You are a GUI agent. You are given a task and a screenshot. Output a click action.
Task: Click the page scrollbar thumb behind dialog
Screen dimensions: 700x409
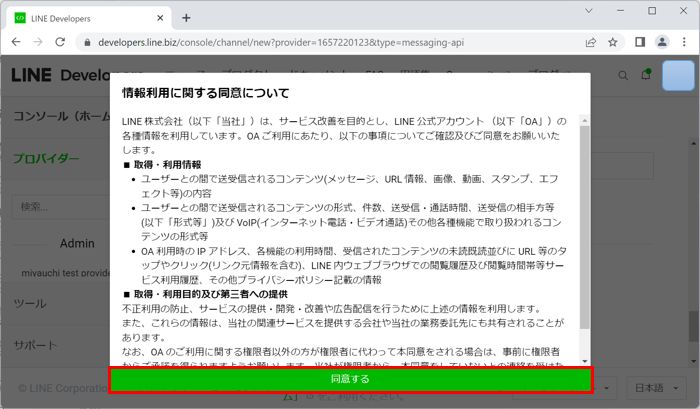tap(693, 326)
